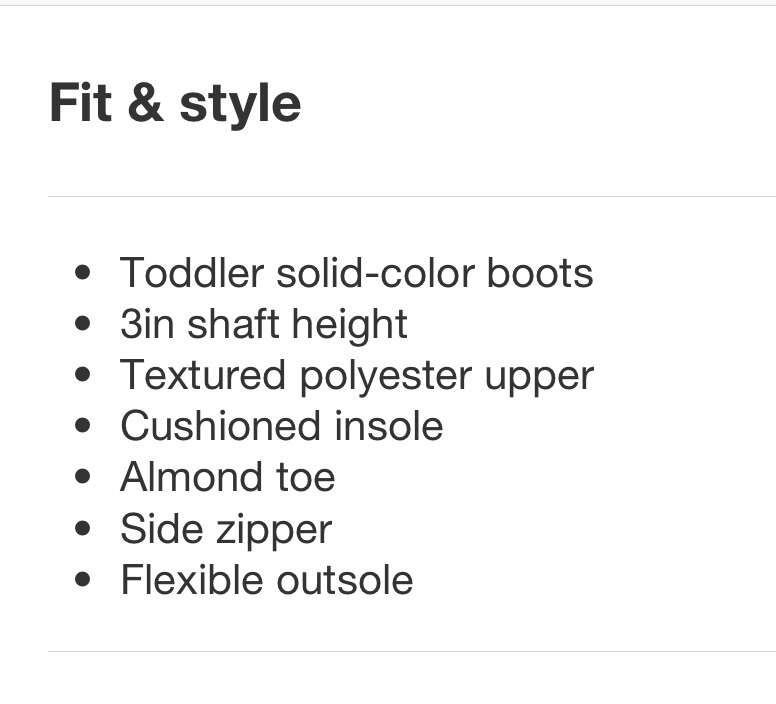Image resolution: width=776 pixels, height=704 pixels.
Task: Click the bullet before "Cushioned insole"
Action: coord(83,425)
